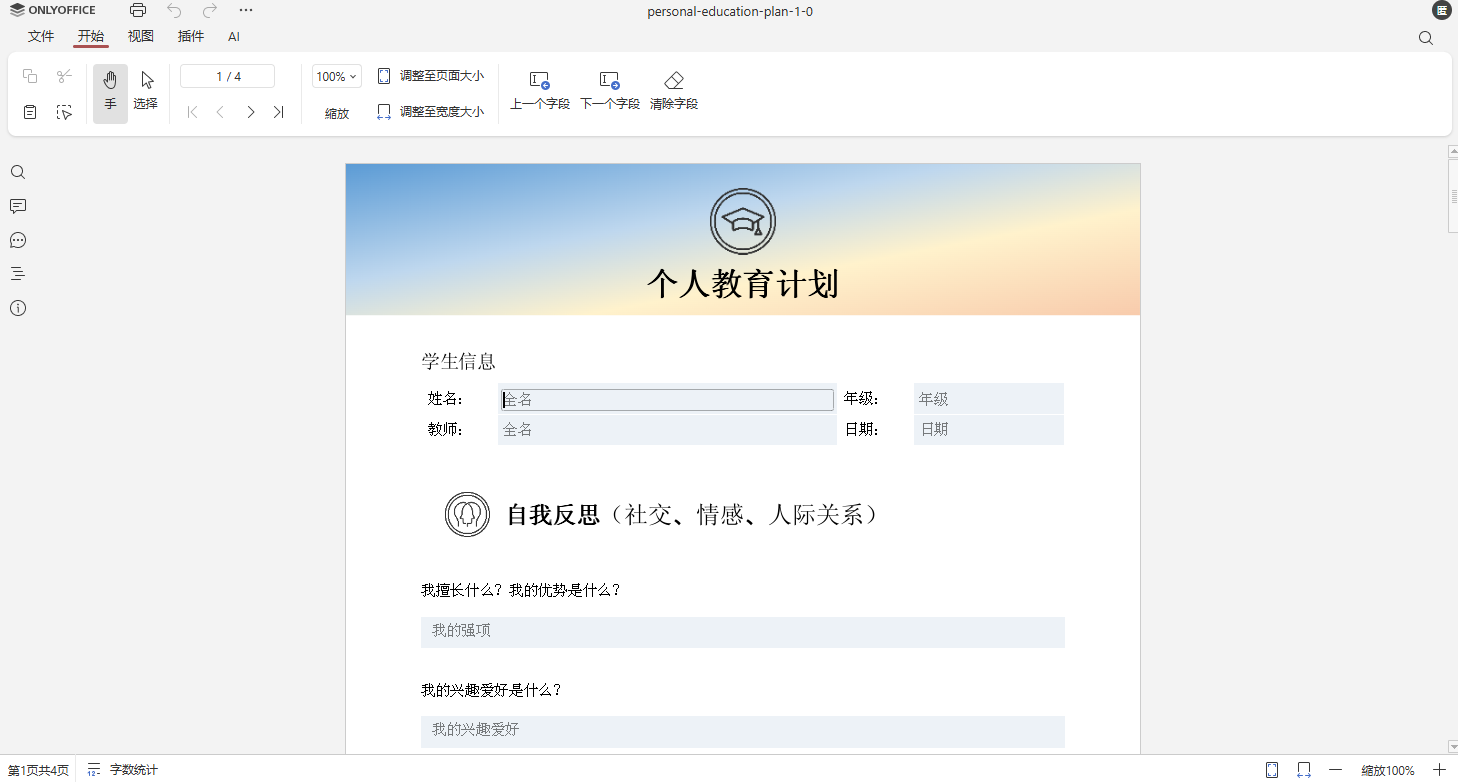This screenshot has height=782, width=1458.
Task: Click the undo arrow icon
Action: pyautogui.click(x=174, y=11)
